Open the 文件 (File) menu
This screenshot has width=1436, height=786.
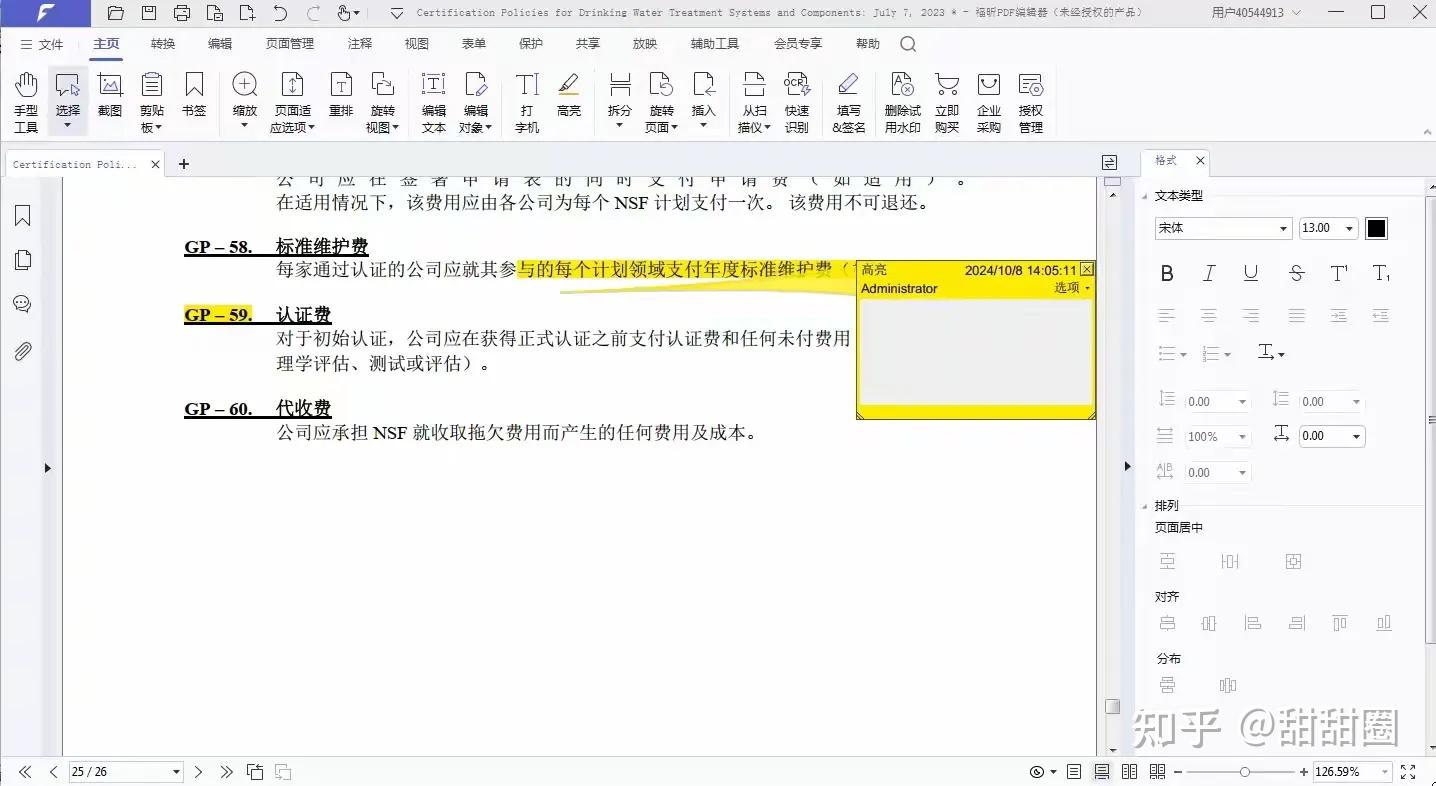click(42, 44)
